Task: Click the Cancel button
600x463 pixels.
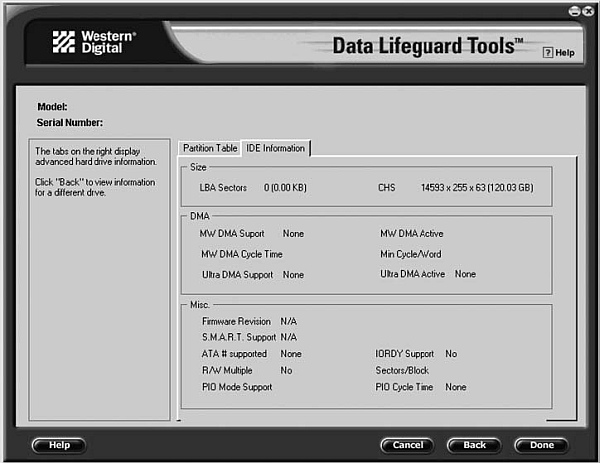Action: [x=407, y=445]
